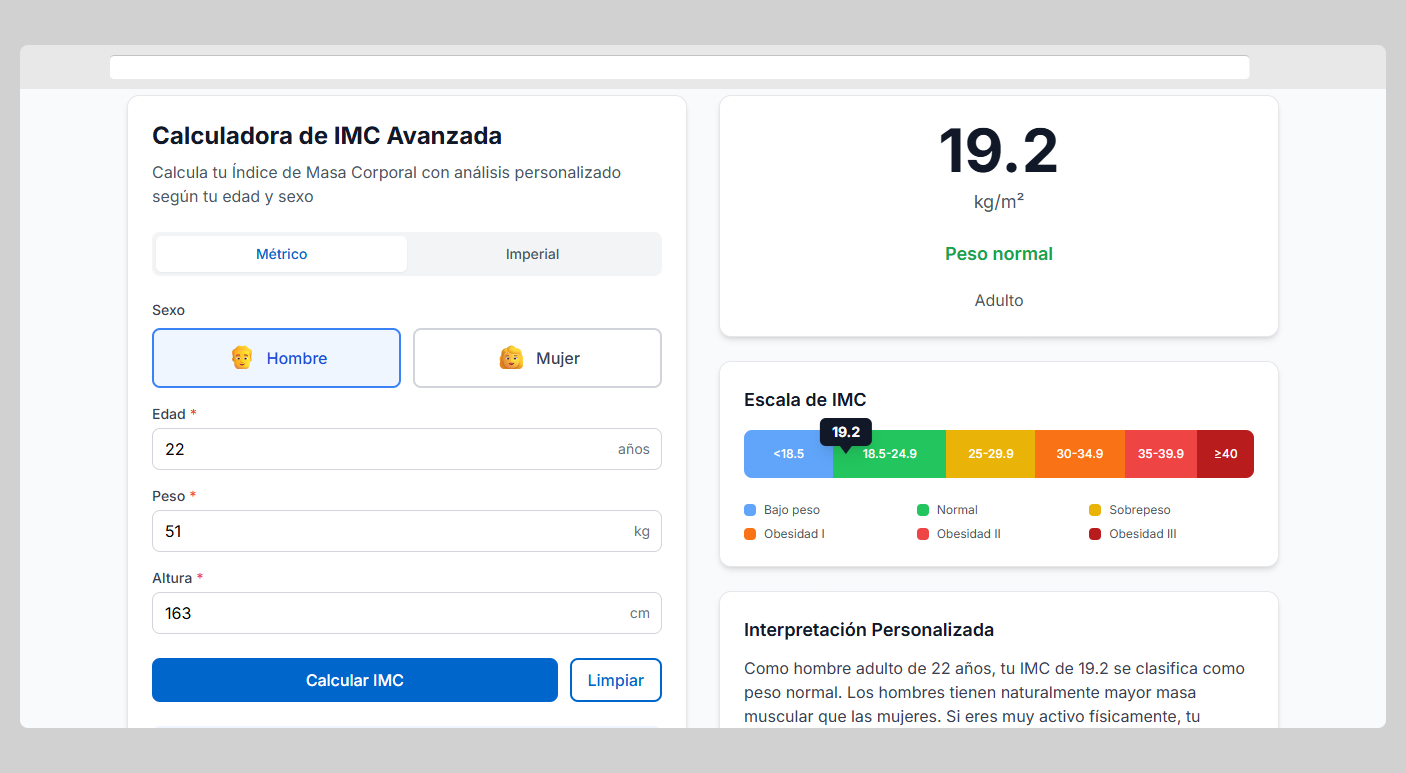Click the orange Obesidad I legend dot
The width and height of the screenshot is (1406, 773).
click(x=748, y=533)
